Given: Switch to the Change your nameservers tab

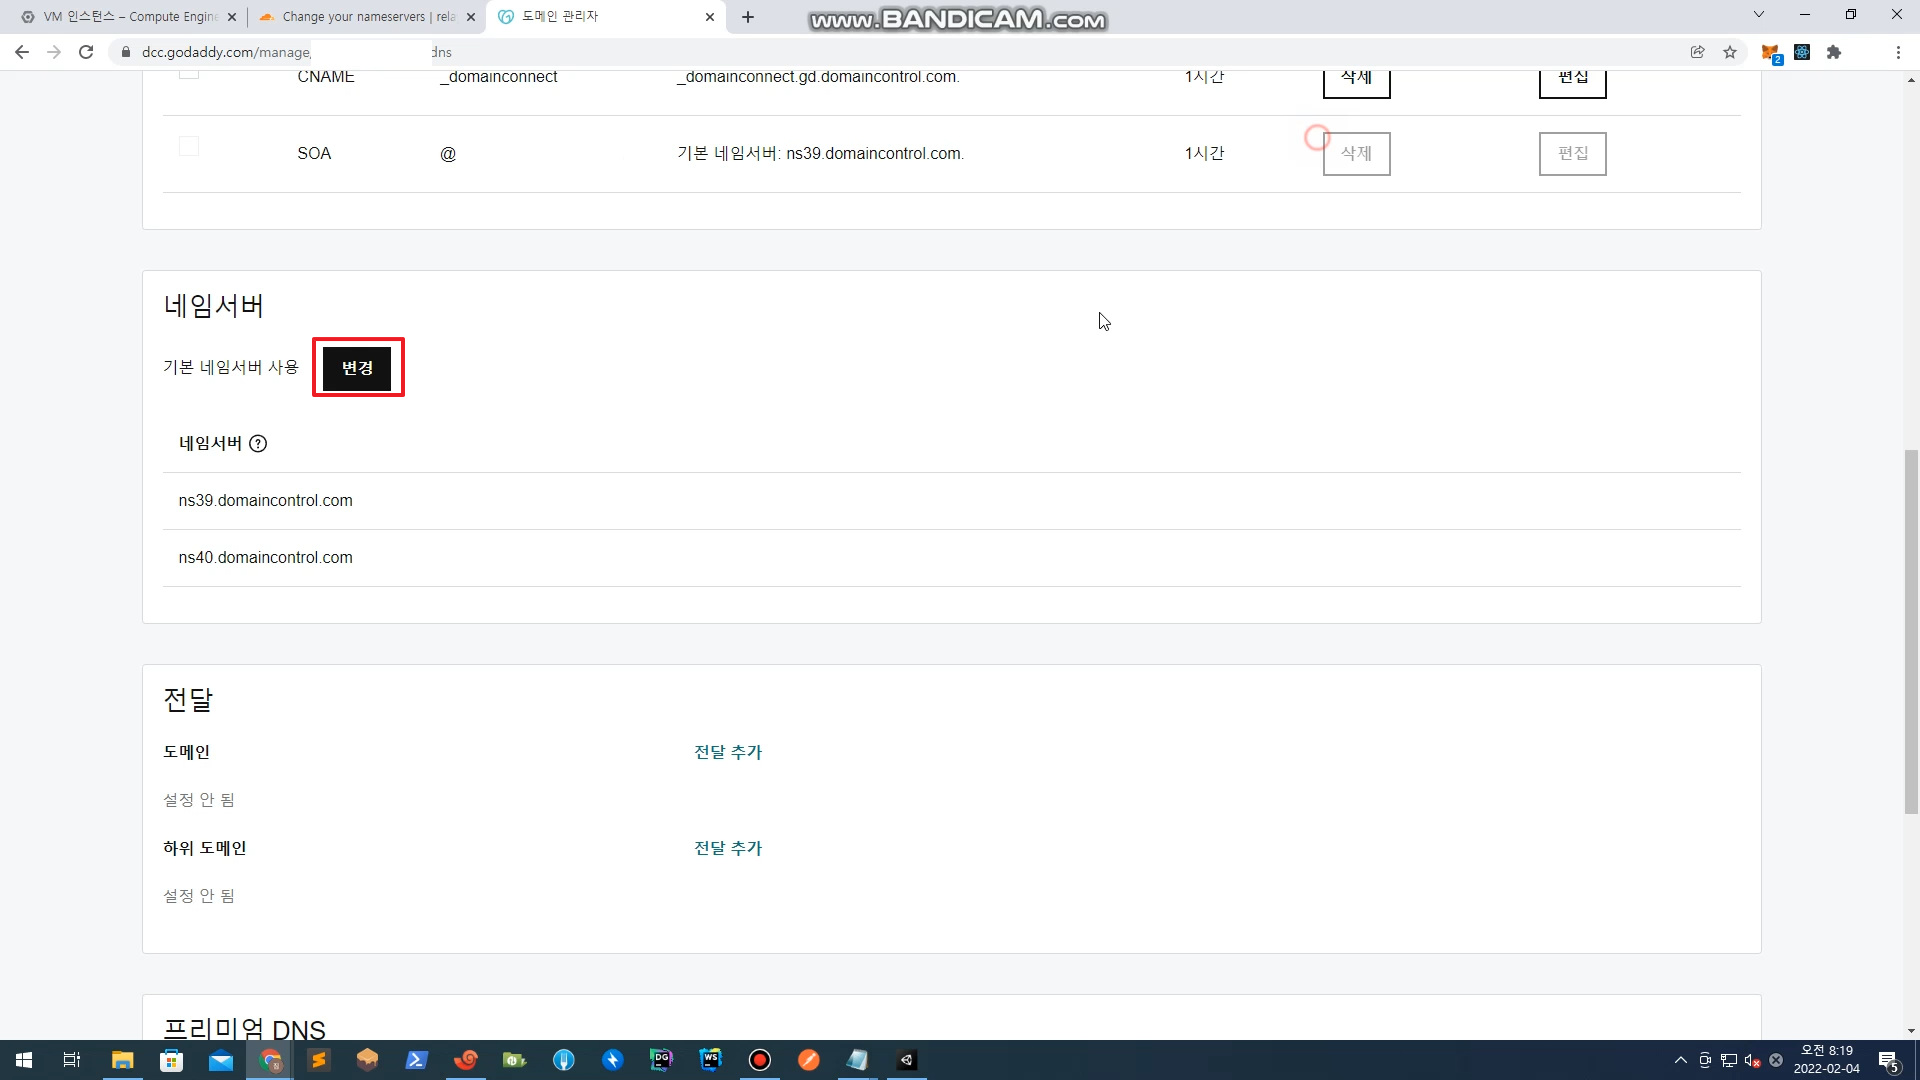Looking at the screenshot, I should 366,17.
